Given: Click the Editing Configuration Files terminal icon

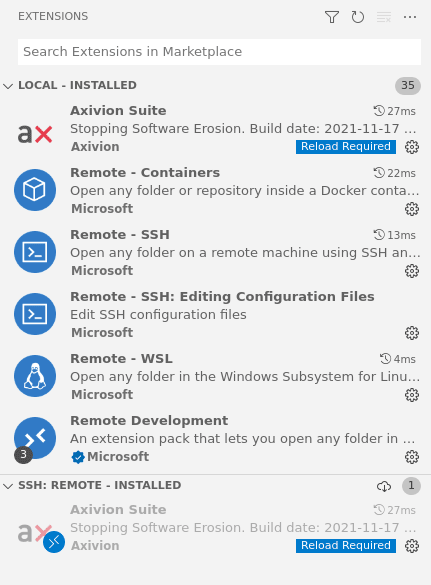Looking at the screenshot, I should (x=35, y=314).
